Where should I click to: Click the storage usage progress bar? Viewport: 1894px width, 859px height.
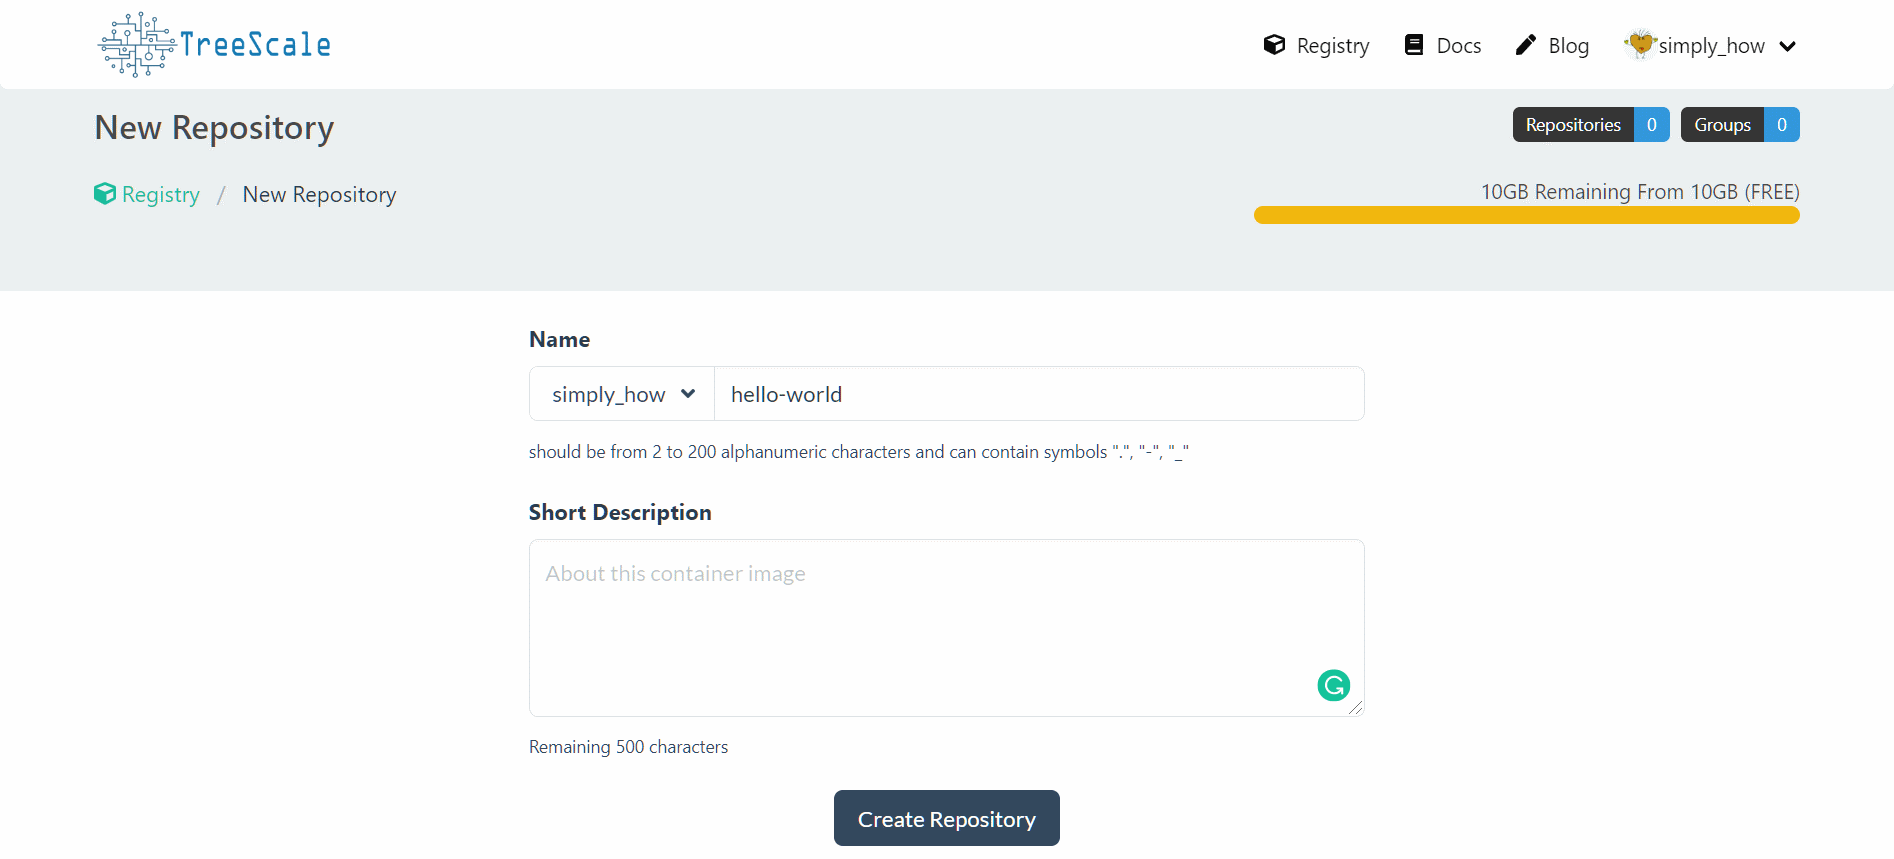tap(1526, 215)
